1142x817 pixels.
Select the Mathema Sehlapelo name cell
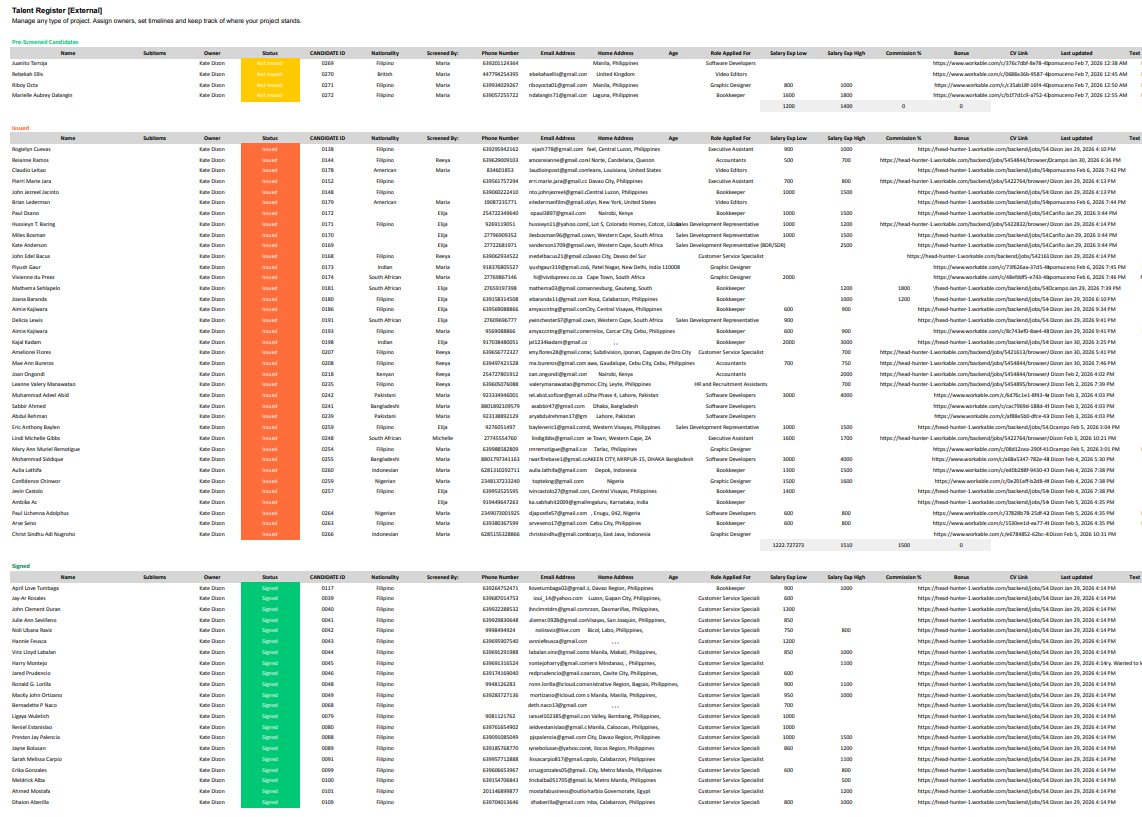point(36,288)
